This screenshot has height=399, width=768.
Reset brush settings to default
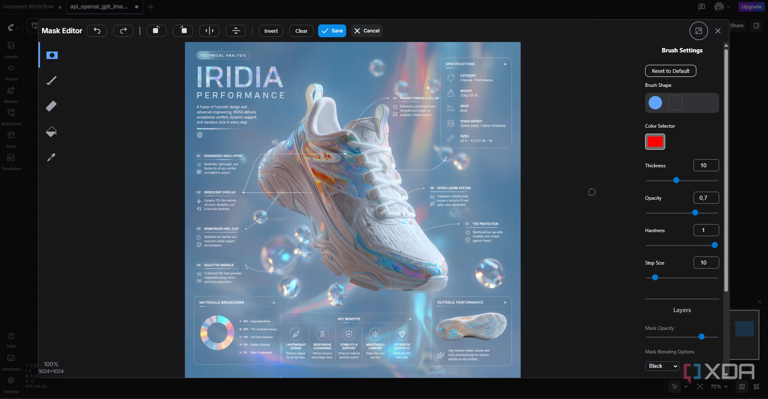pos(671,71)
